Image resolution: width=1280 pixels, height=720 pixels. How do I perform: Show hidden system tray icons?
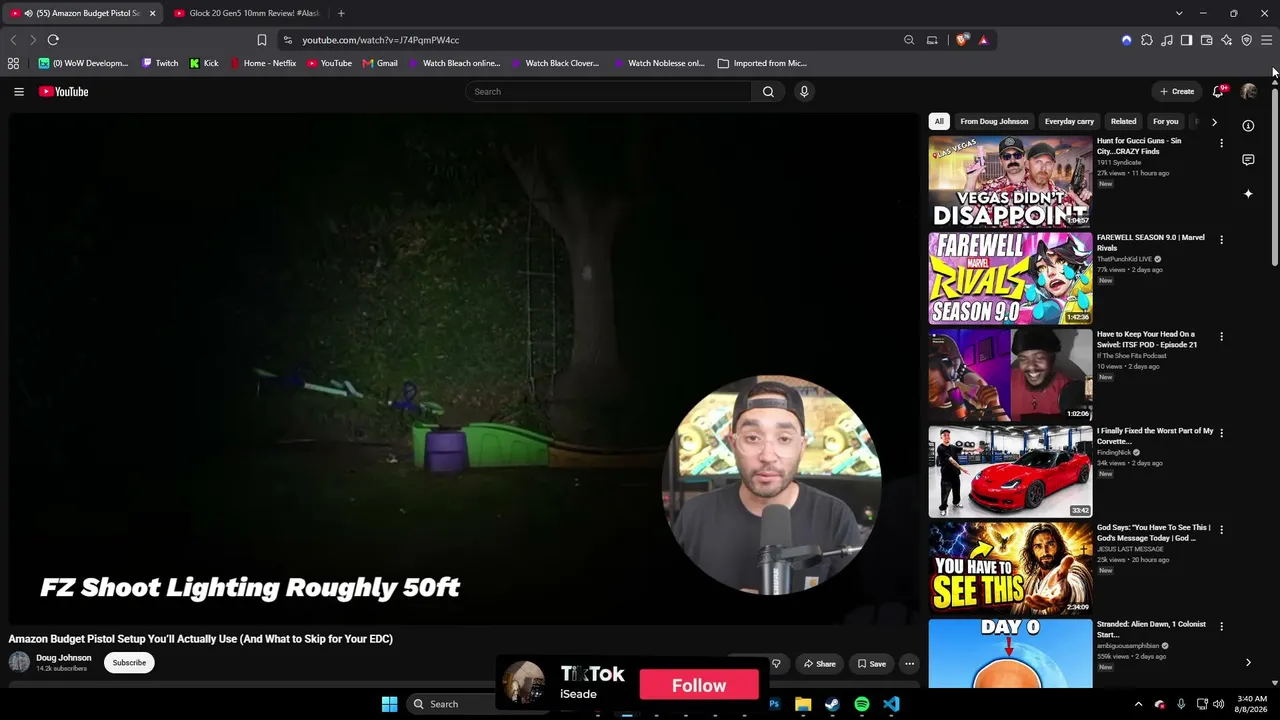1138,704
